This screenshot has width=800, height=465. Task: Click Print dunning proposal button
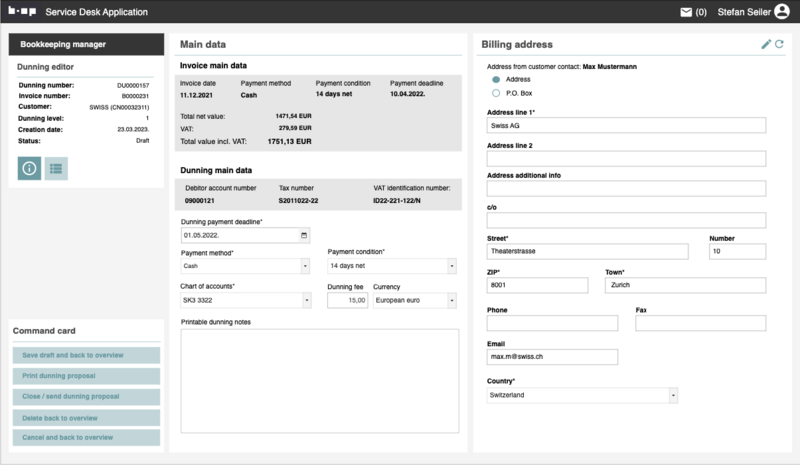tap(86, 376)
